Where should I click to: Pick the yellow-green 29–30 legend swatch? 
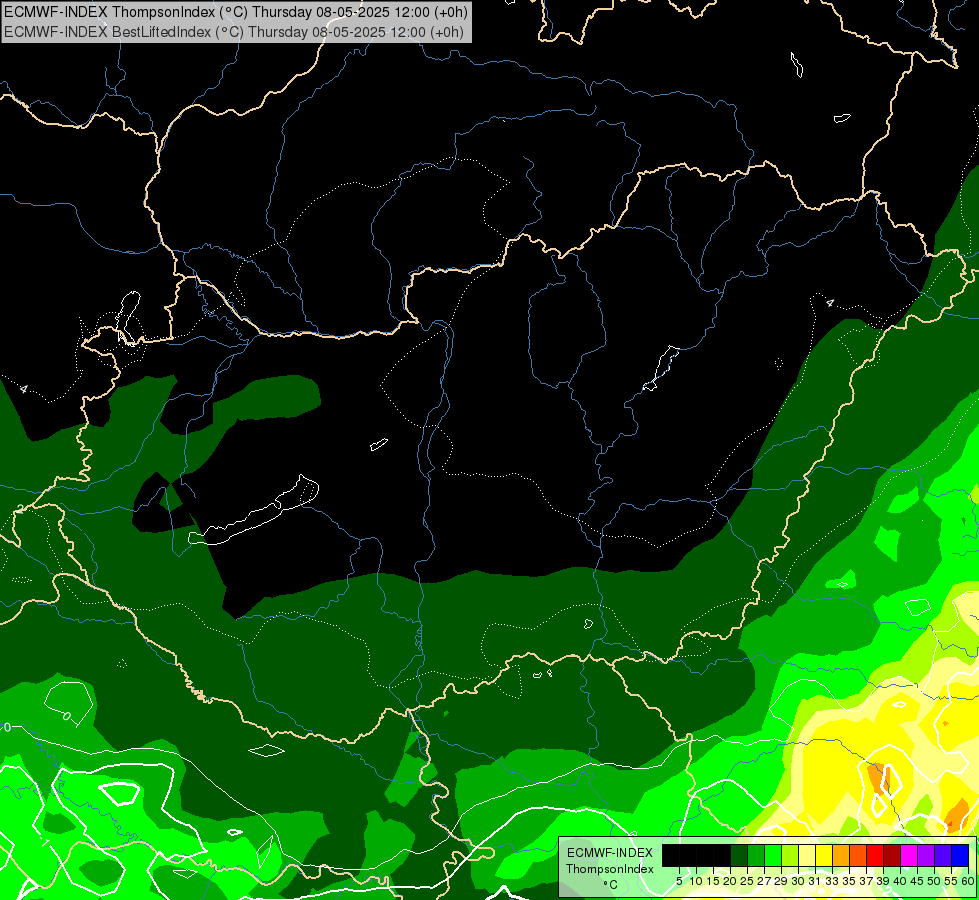(790, 856)
